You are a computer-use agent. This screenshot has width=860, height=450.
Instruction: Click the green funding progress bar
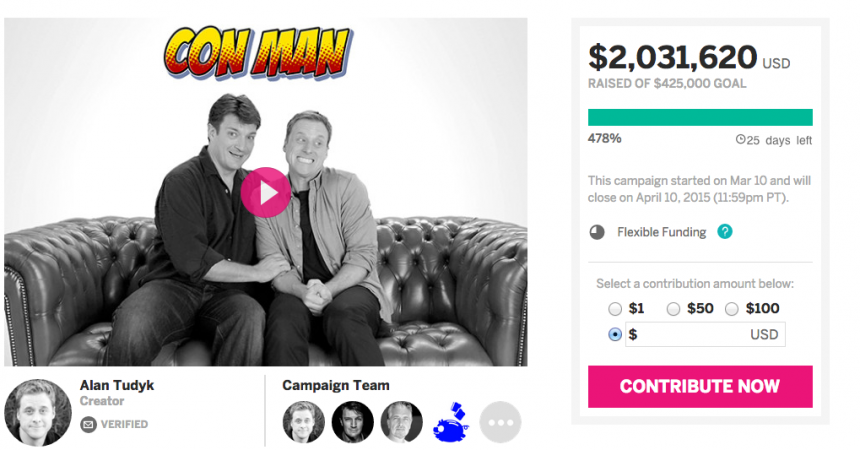click(x=700, y=117)
